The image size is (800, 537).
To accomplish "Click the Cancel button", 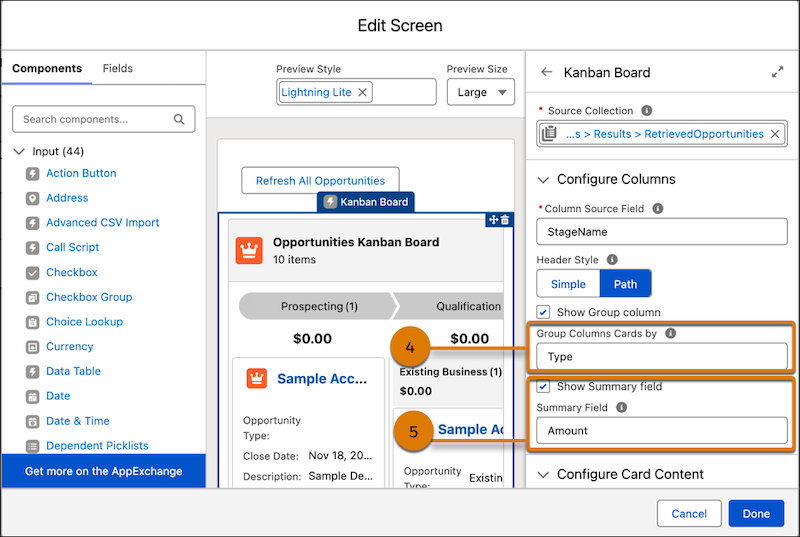I will [x=689, y=514].
